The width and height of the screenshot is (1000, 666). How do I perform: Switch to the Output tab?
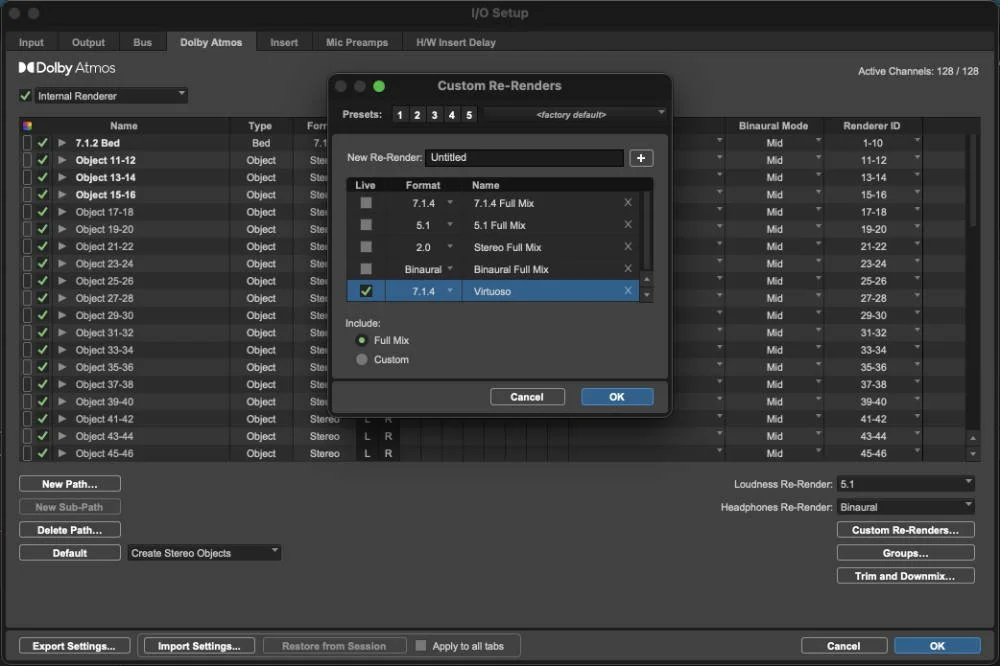pos(88,42)
